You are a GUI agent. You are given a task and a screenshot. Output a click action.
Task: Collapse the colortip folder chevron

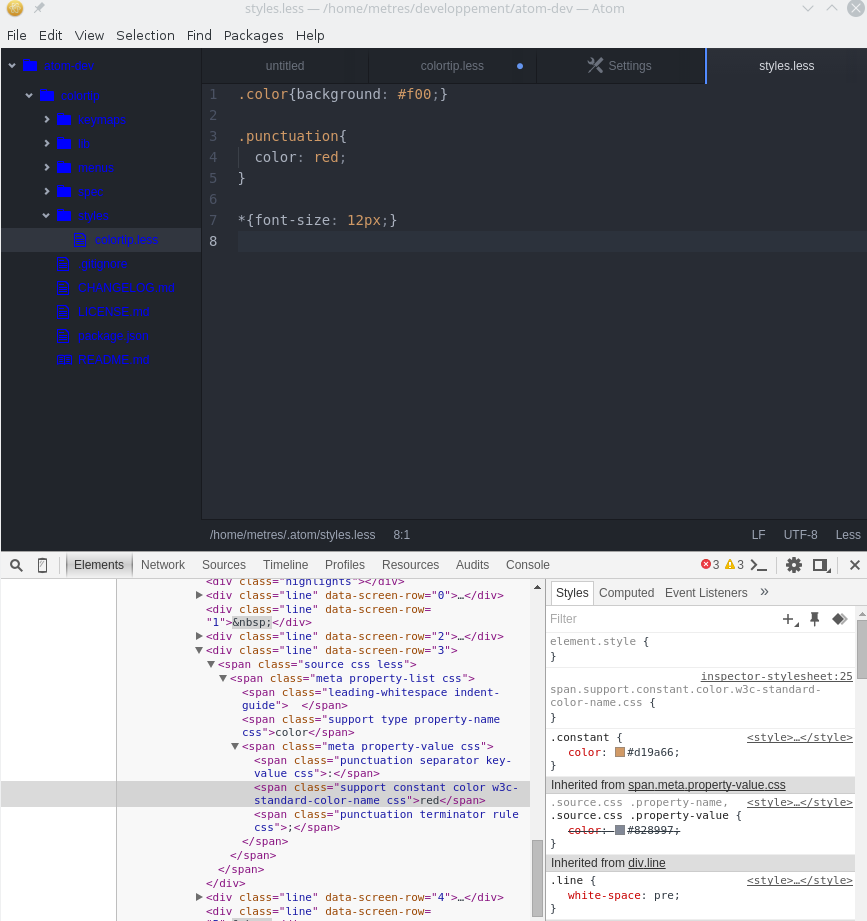point(29,95)
